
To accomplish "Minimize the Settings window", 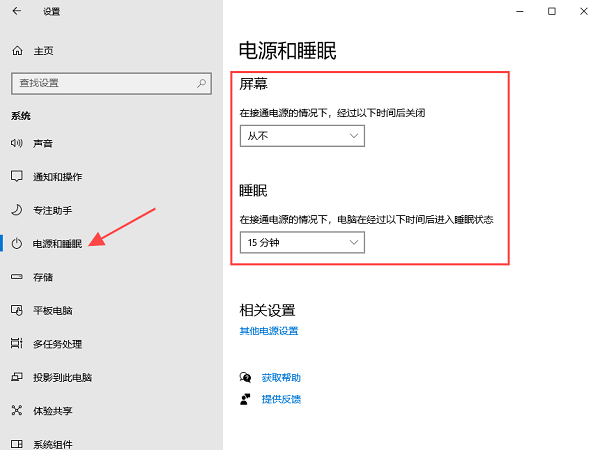I will click(520, 11).
